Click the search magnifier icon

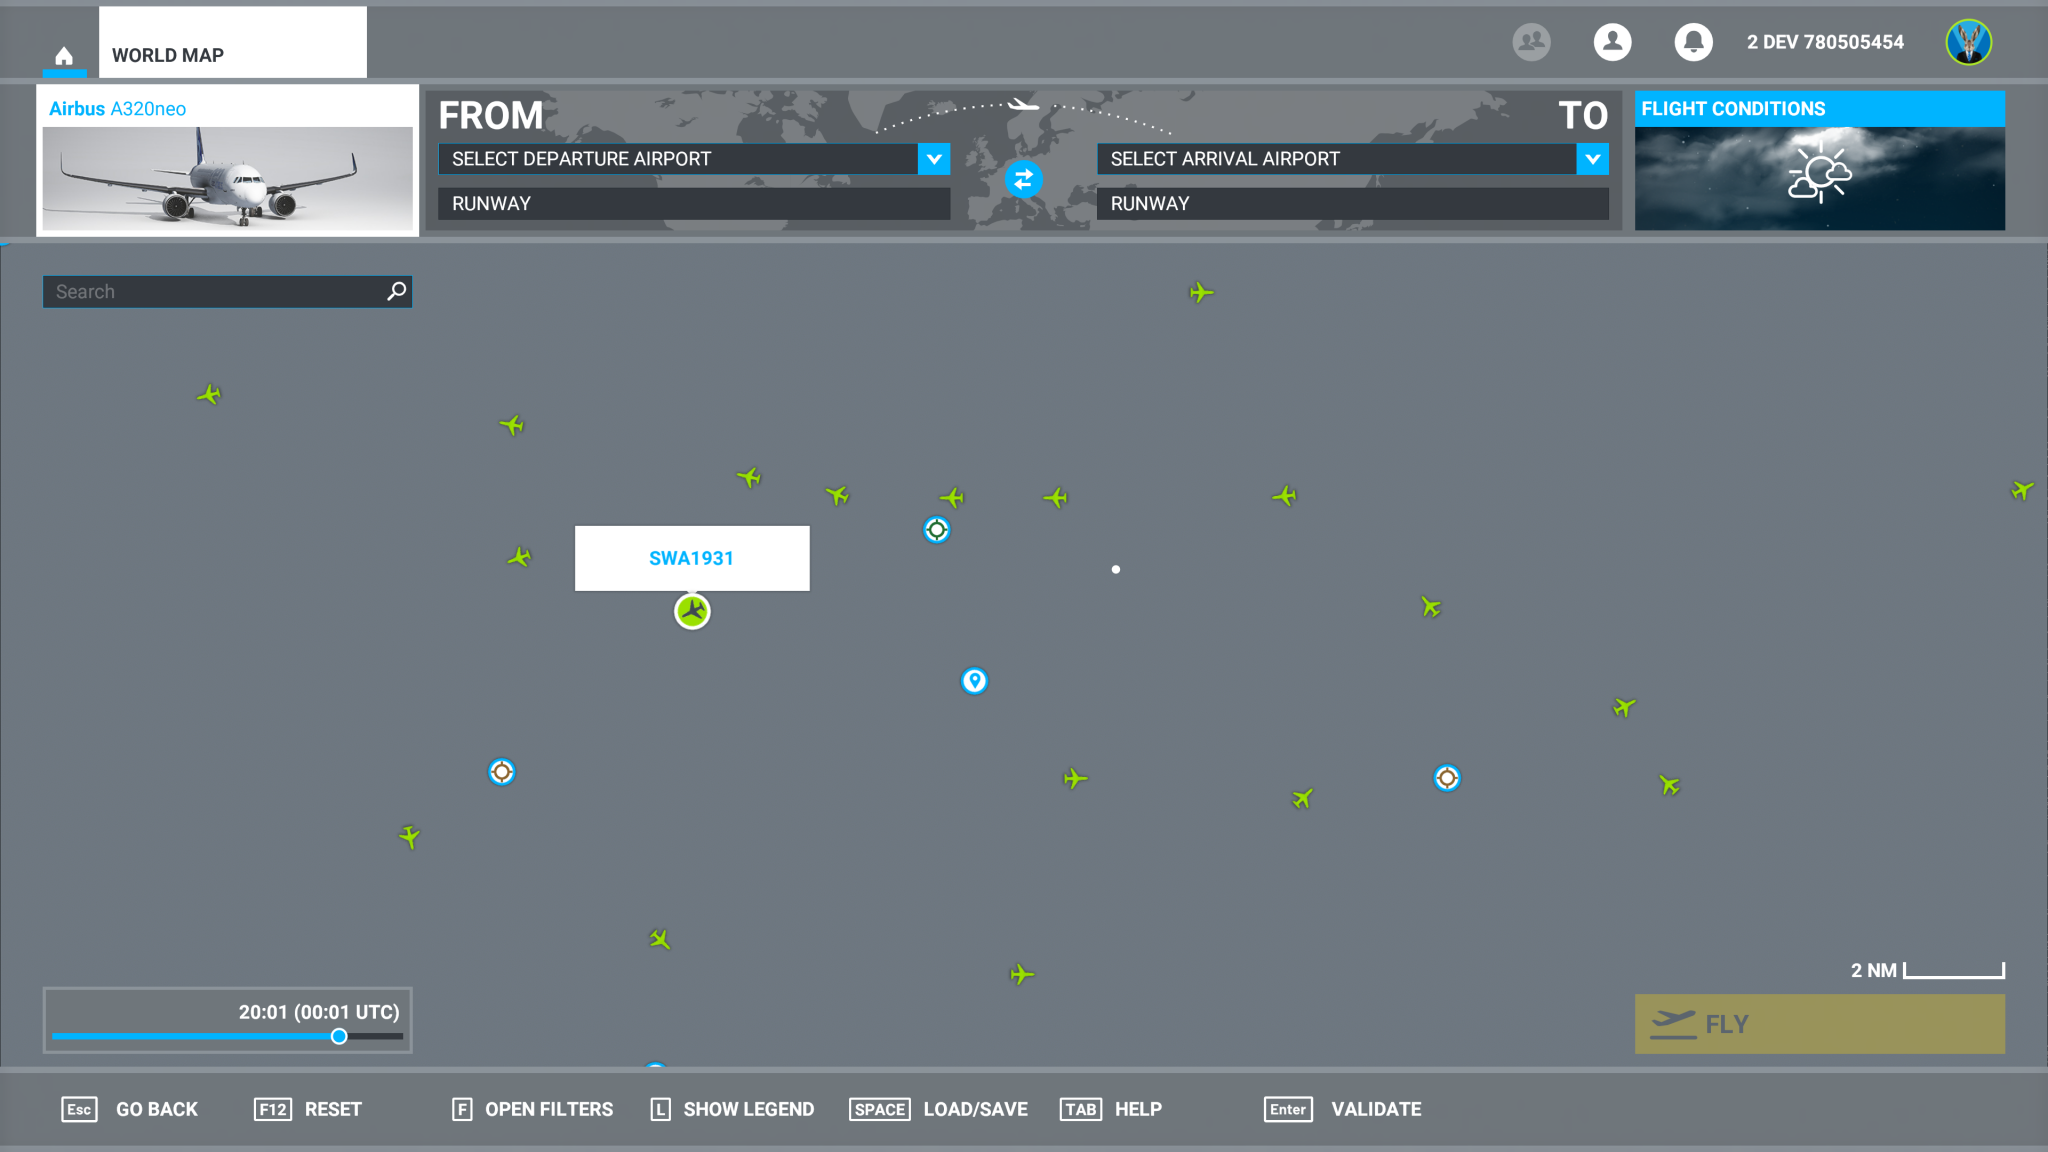point(397,291)
